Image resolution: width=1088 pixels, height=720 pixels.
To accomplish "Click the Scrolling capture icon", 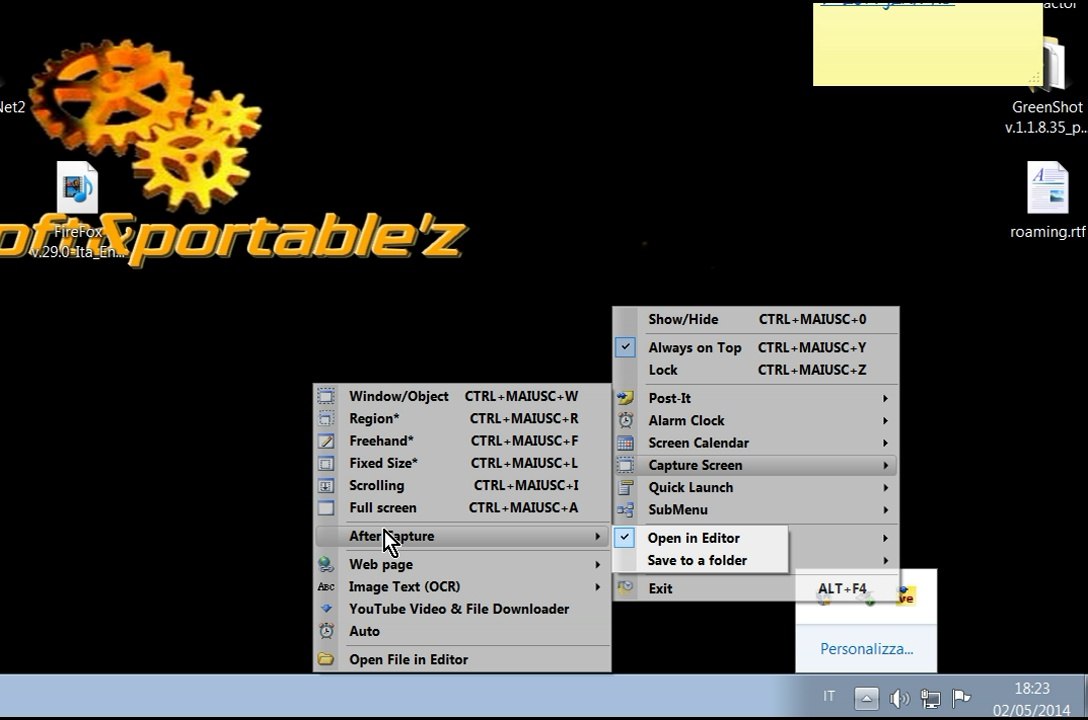I will [x=325, y=486].
